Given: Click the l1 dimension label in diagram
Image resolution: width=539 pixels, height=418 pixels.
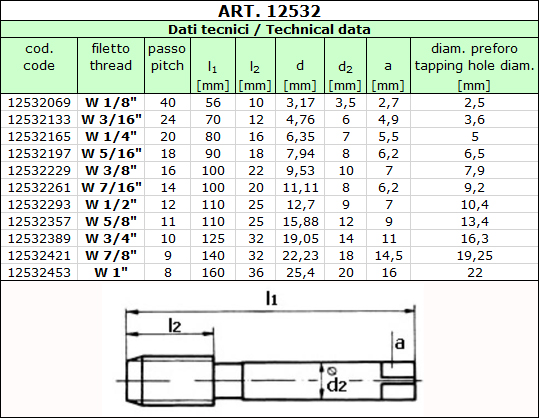Looking at the screenshot, I should click(272, 298).
